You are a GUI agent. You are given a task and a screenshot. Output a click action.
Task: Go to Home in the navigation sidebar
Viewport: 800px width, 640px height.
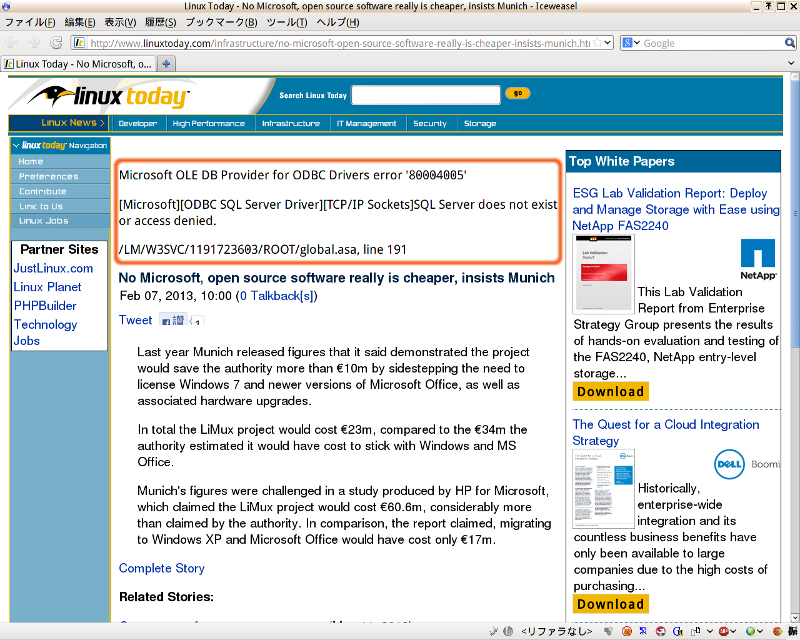(x=31, y=161)
